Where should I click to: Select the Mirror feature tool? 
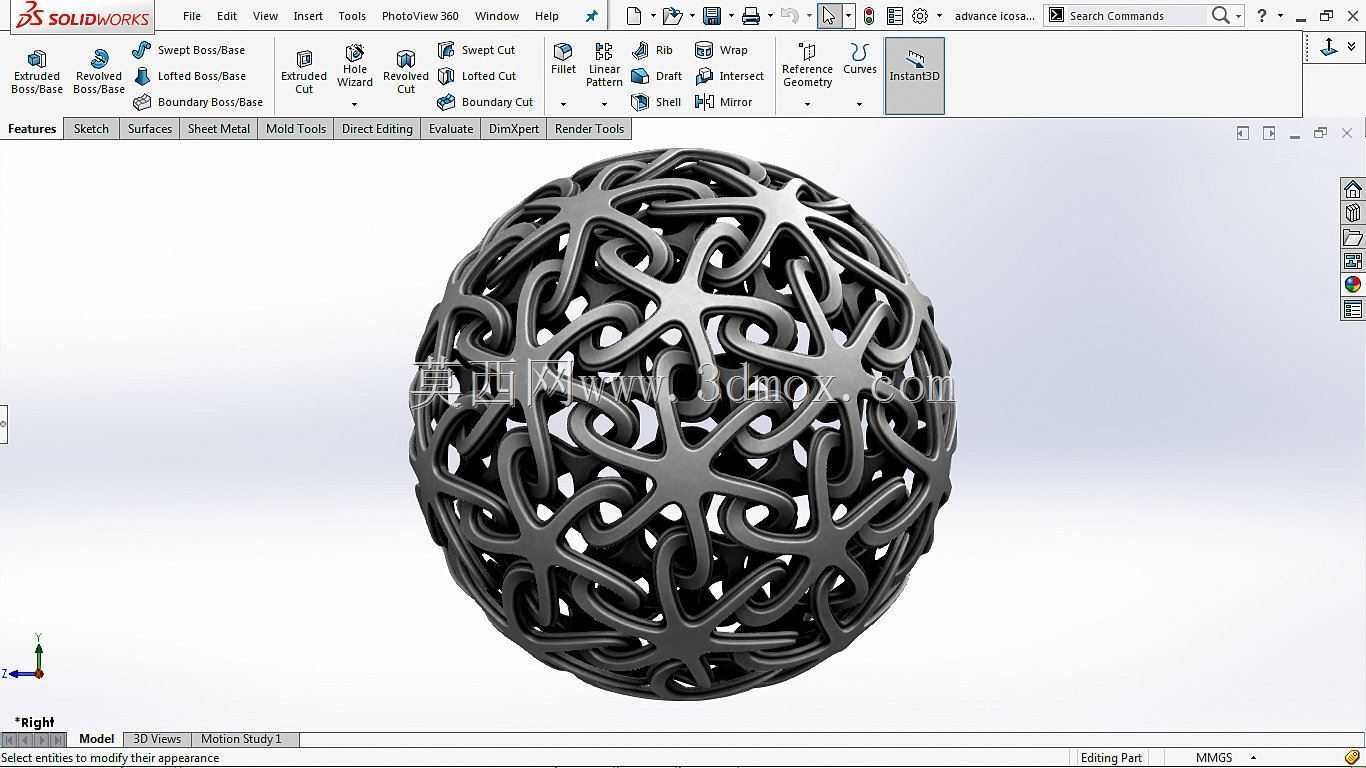(723, 102)
